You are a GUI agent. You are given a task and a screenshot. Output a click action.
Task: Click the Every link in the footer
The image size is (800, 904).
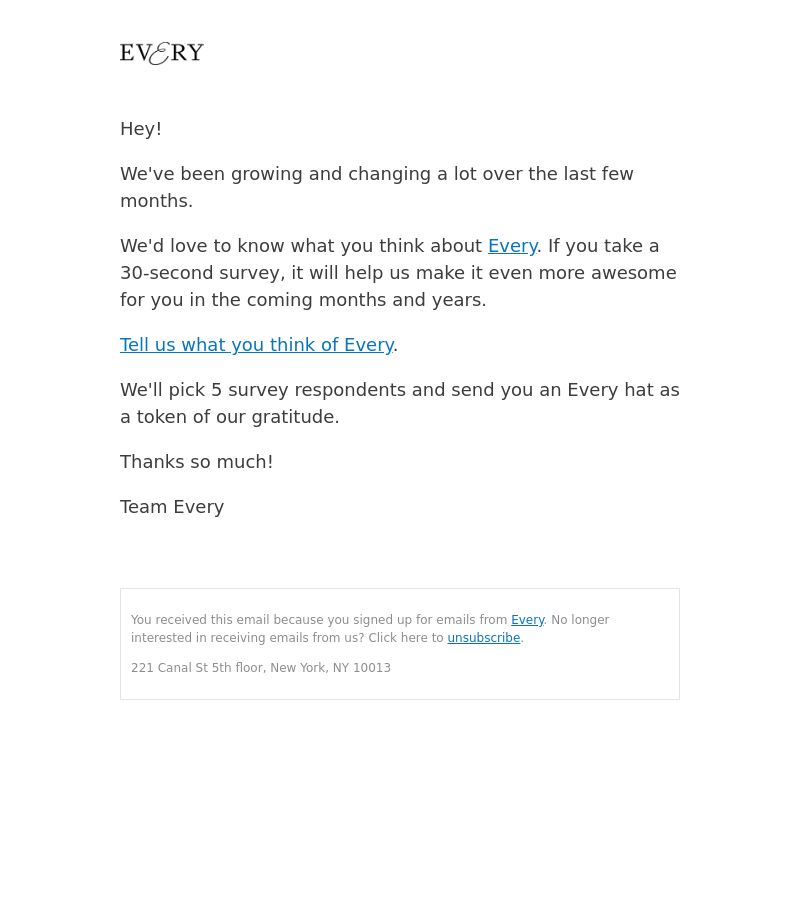527,620
